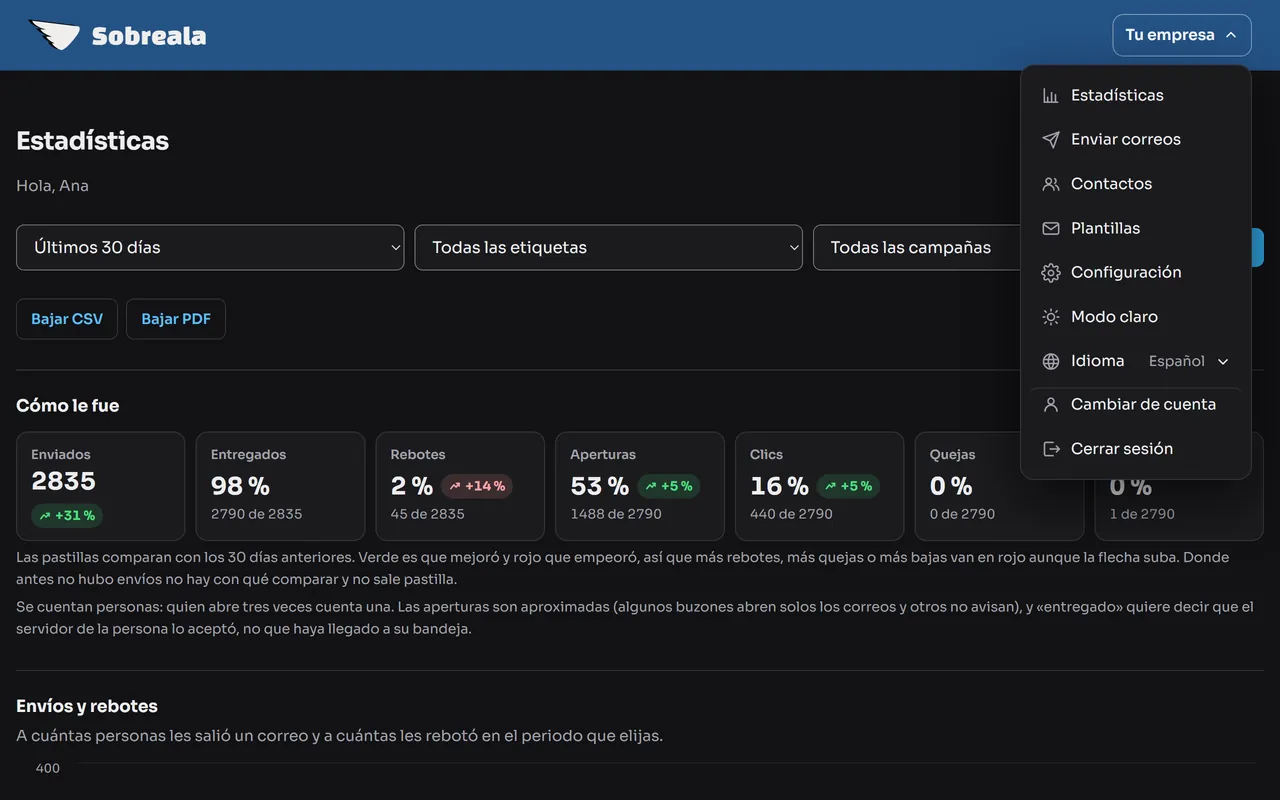This screenshot has height=800, width=1280.
Task: Select Plantillas in the account menu
Action: pos(1136,228)
